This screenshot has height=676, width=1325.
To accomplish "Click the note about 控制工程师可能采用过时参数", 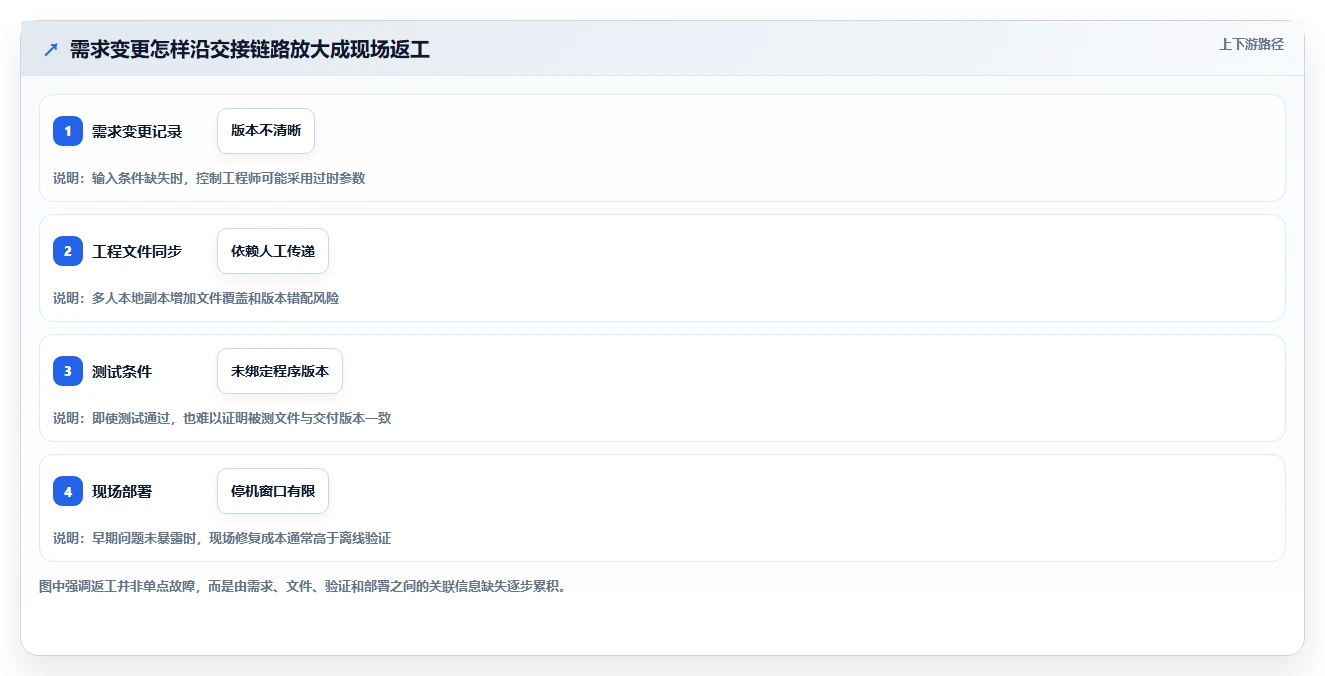I will (209, 178).
